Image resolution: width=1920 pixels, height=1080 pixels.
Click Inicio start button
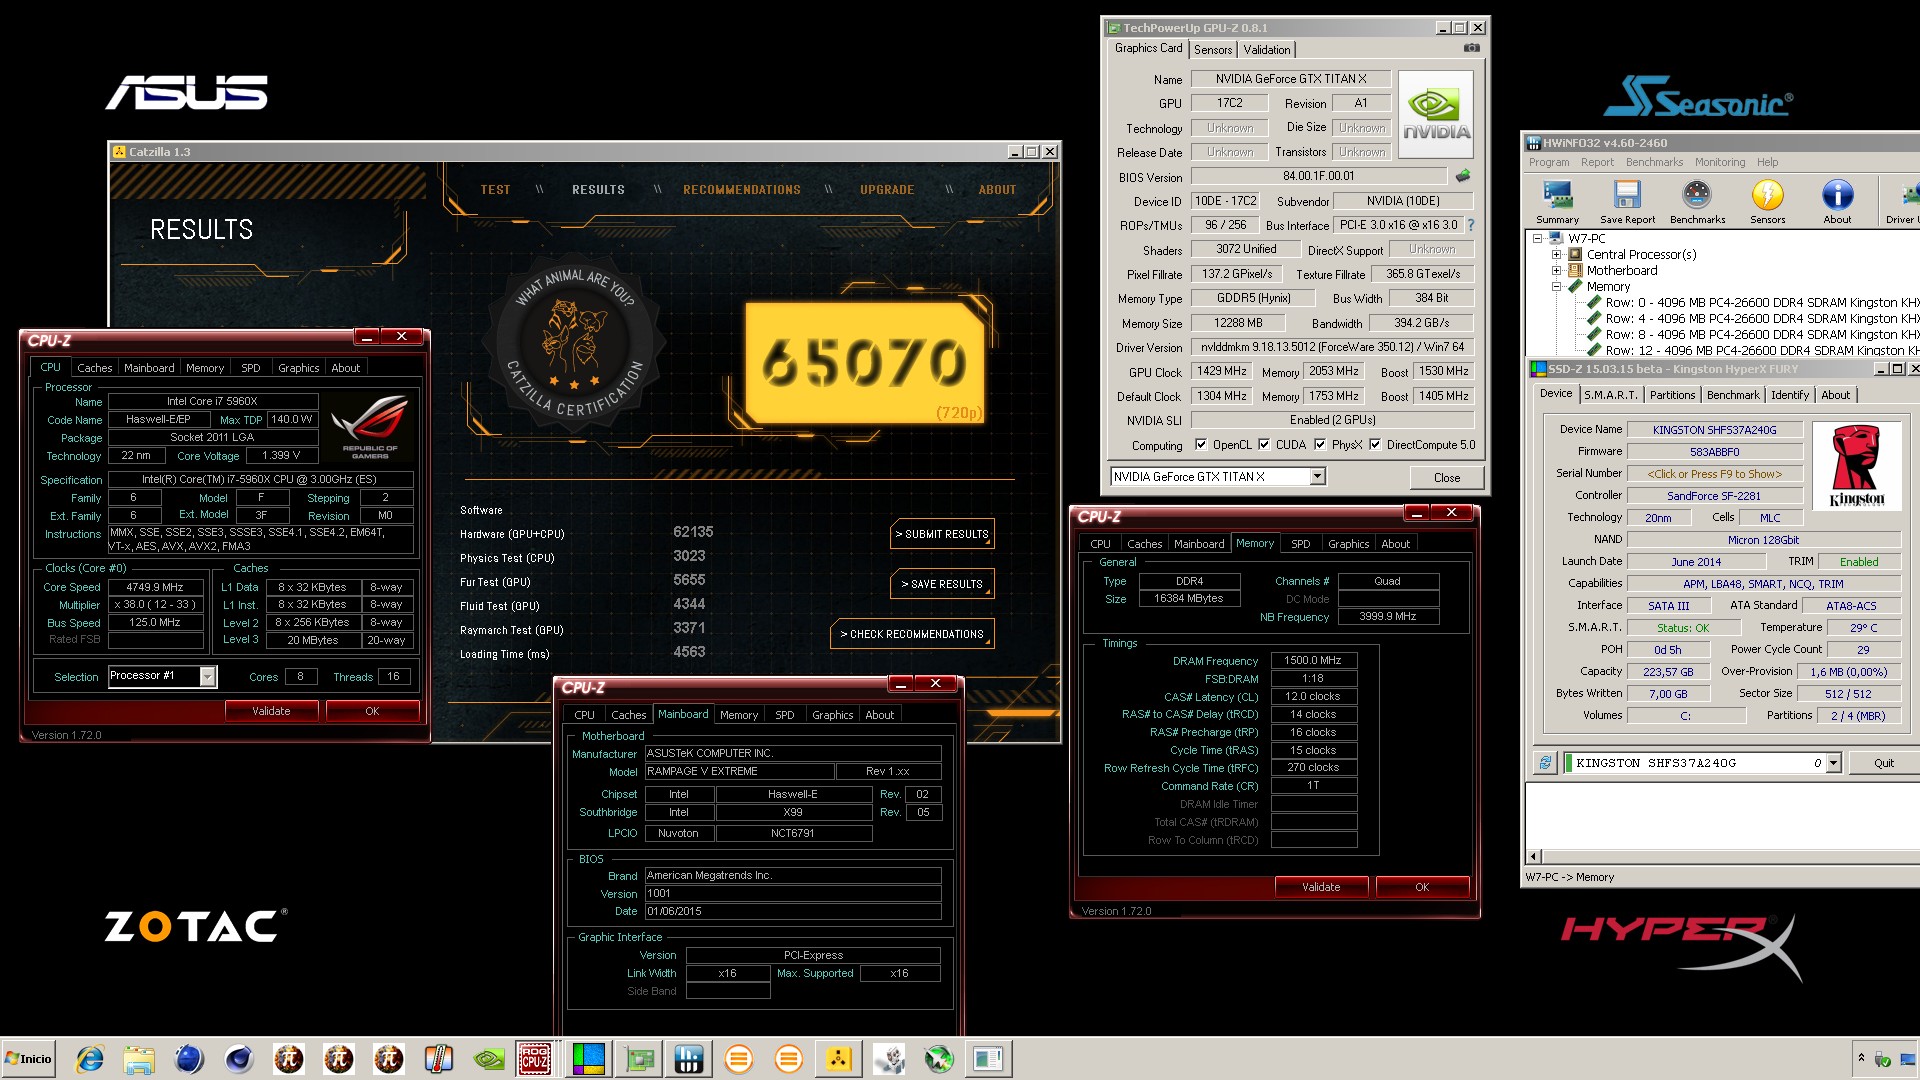tap(28, 1059)
